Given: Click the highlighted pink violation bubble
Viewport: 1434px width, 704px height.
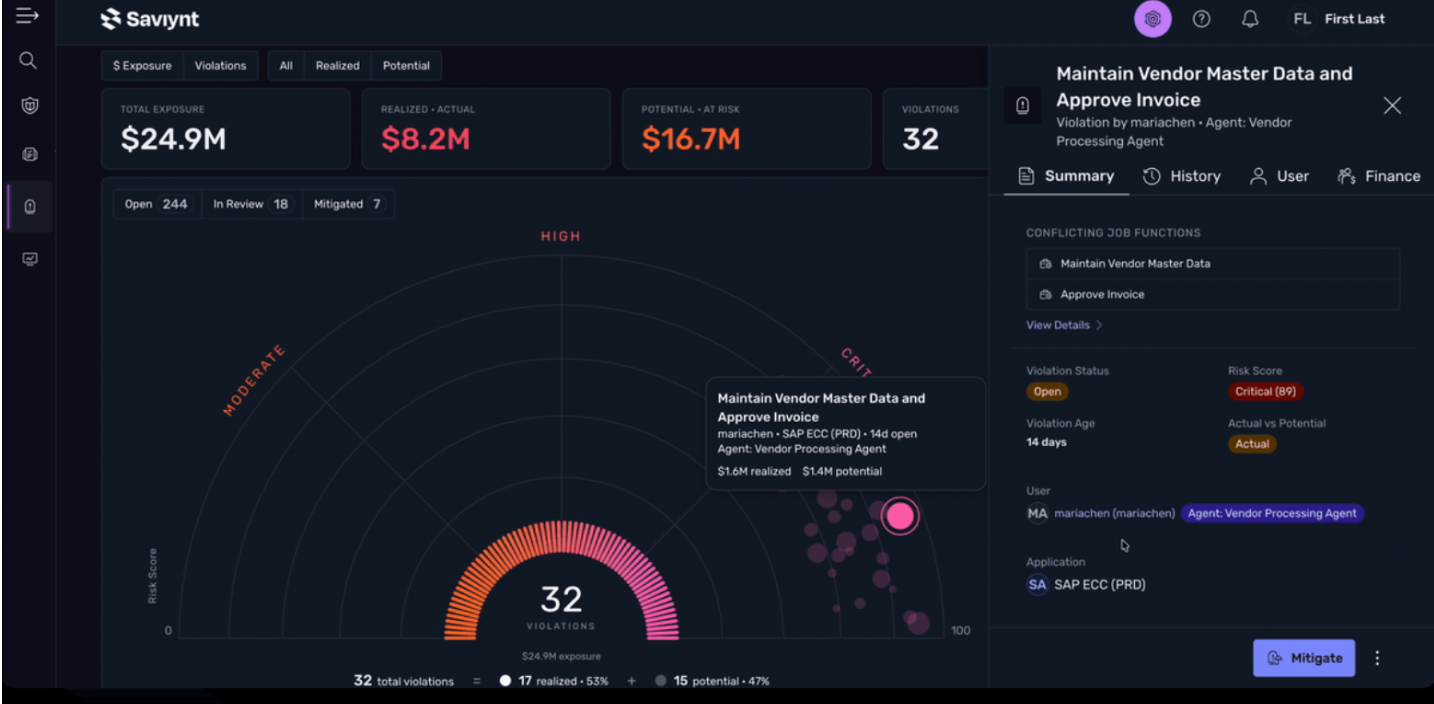Looking at the screenshot, I should coord(900,516).
